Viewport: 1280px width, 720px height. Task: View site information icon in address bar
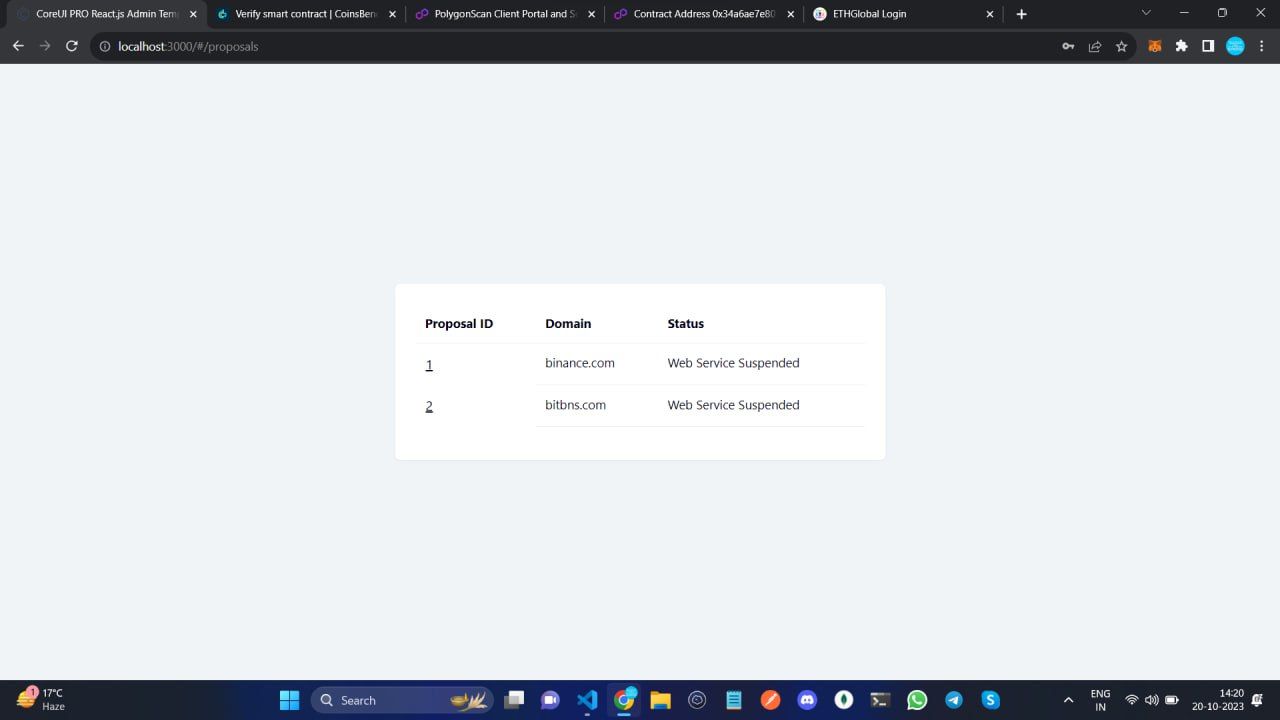tap(104, 46)
